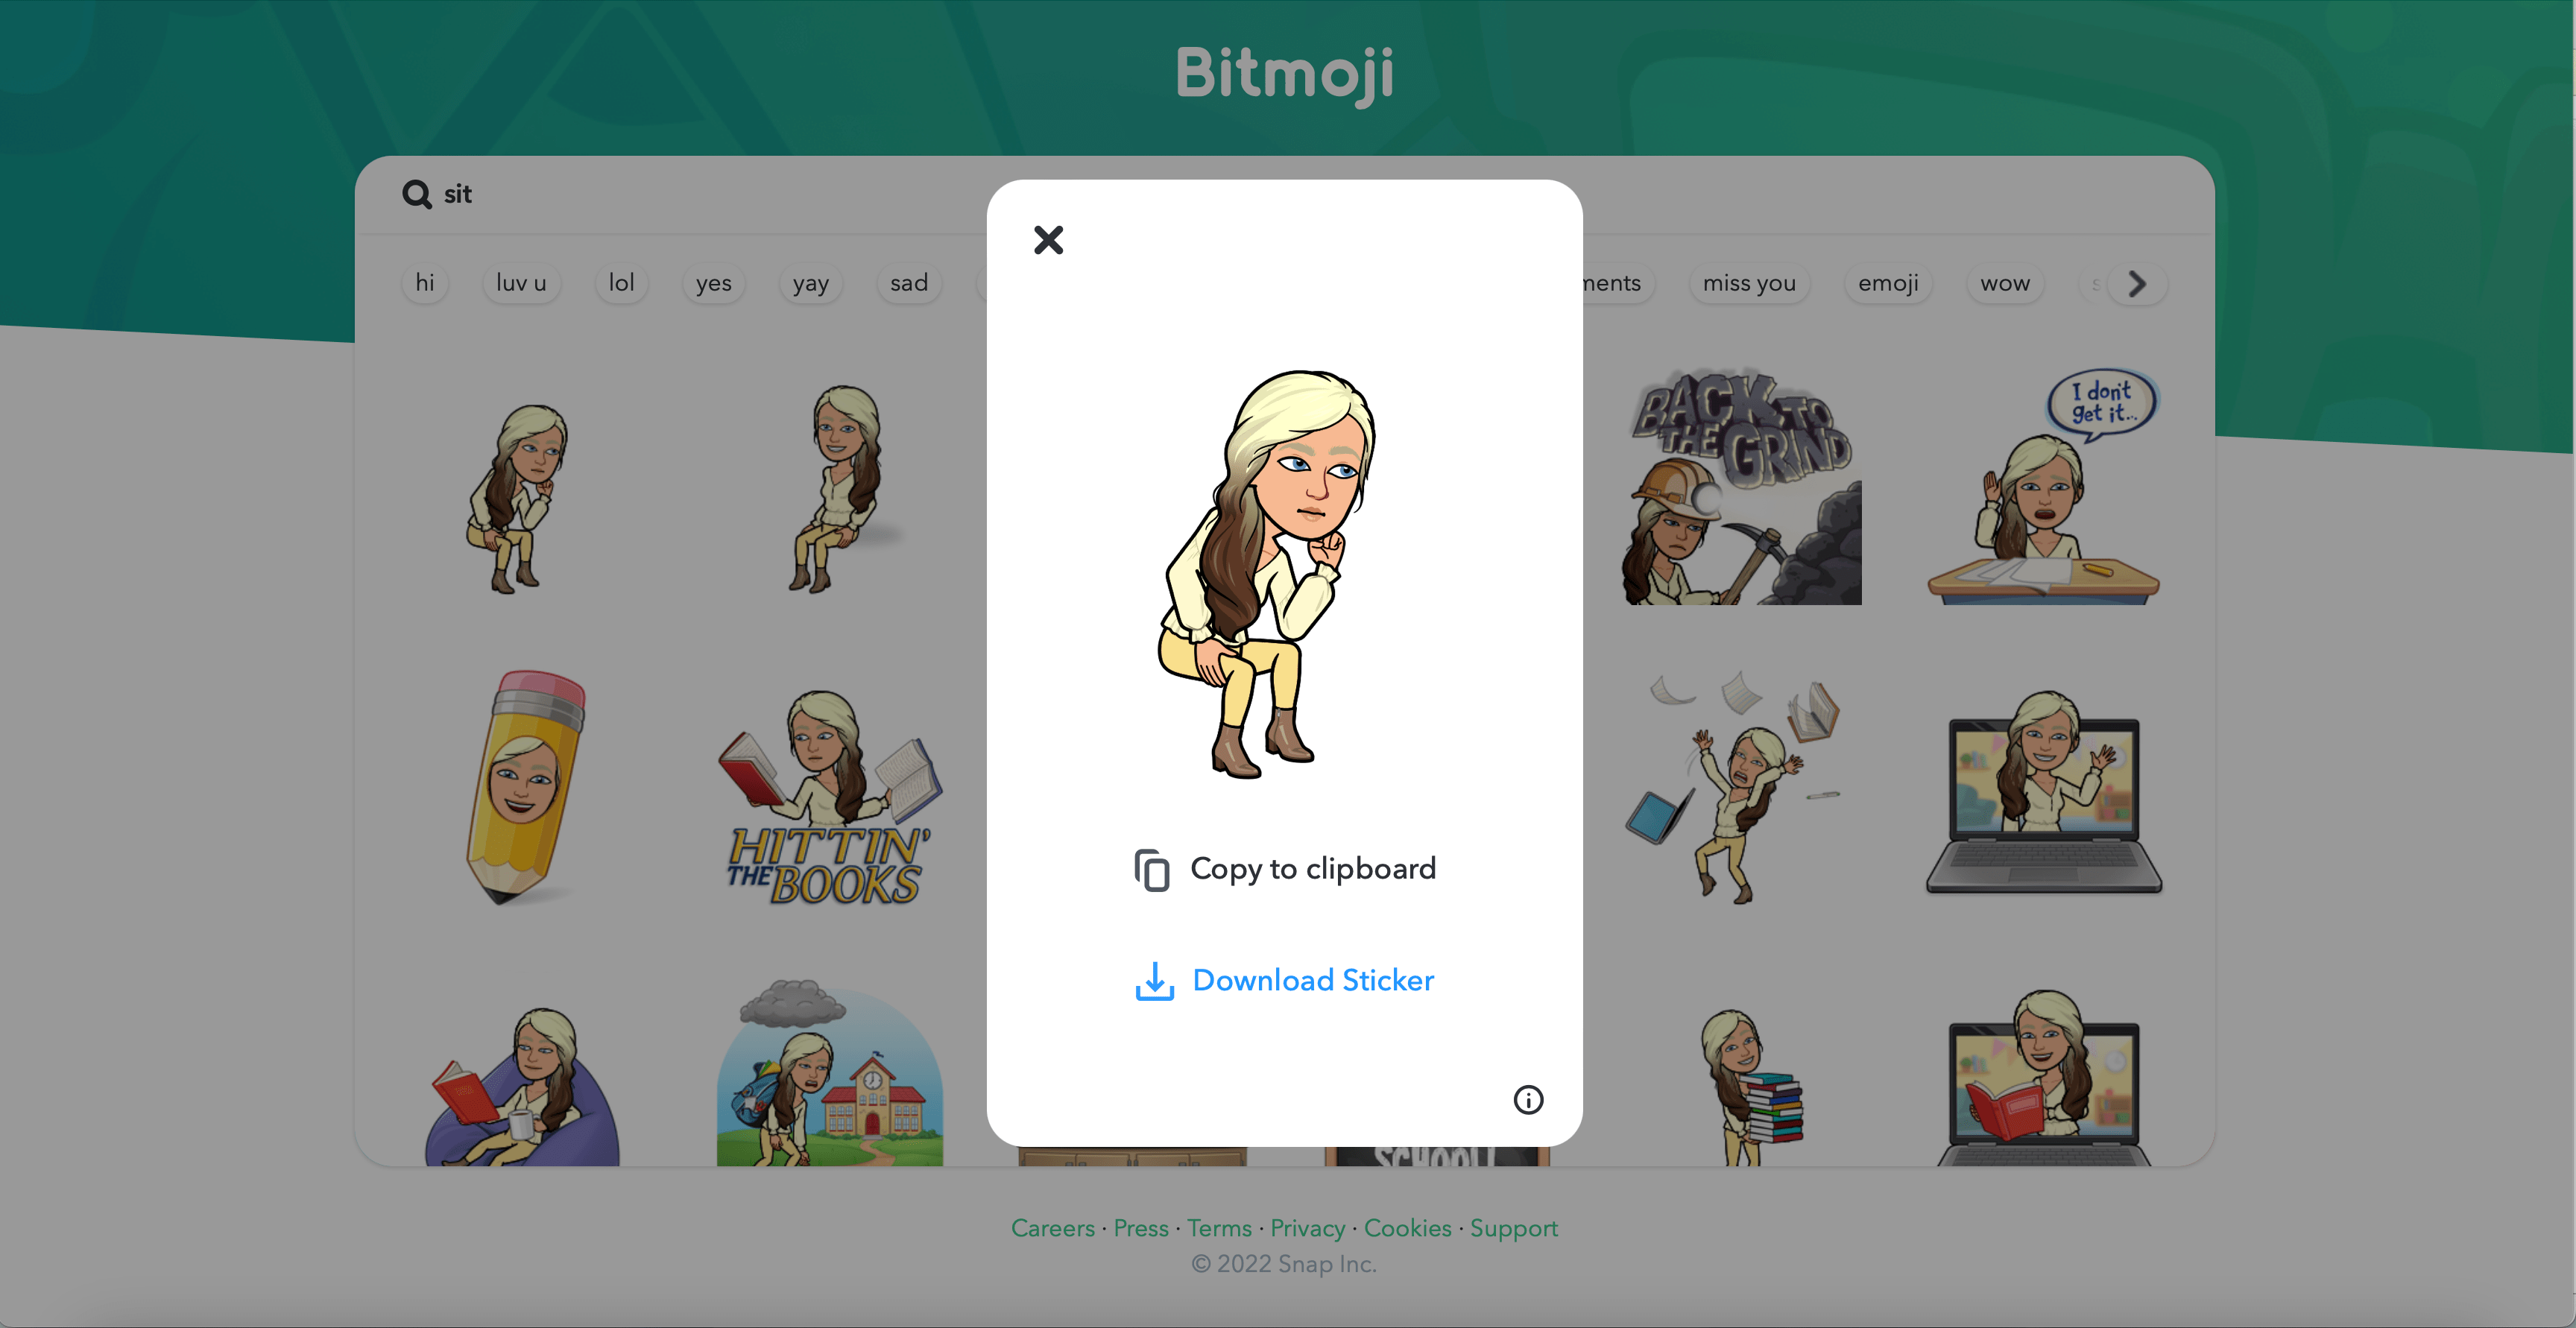
Task: Select the 'yay' category tag
Action: pyautogui.click(x=811, y=283)
